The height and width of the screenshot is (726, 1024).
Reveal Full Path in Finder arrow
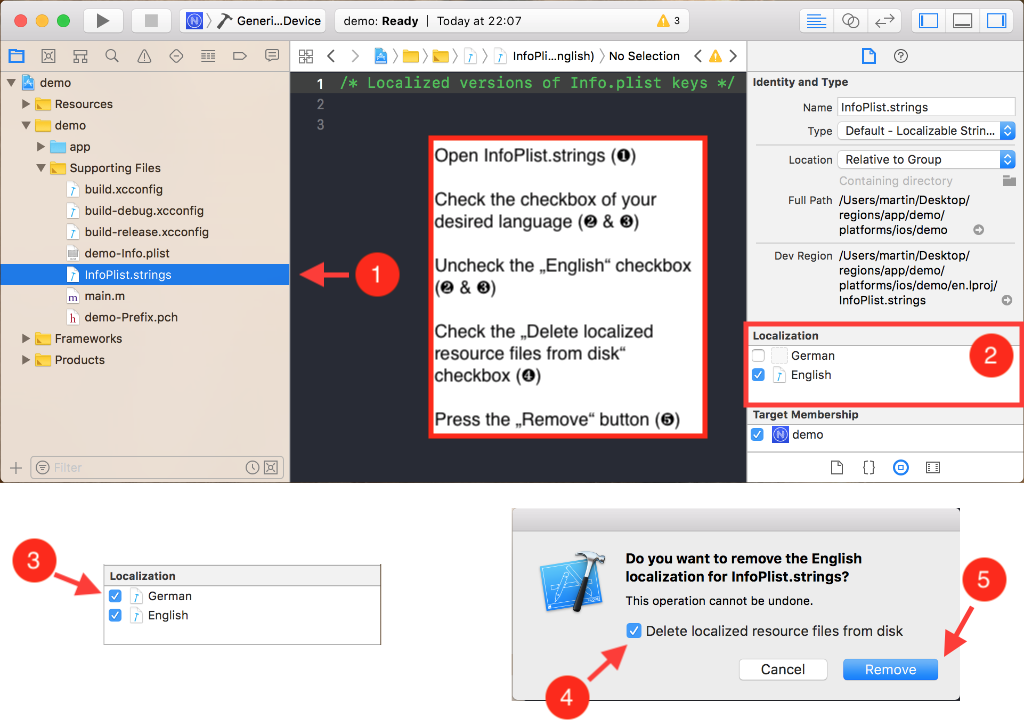978,230
